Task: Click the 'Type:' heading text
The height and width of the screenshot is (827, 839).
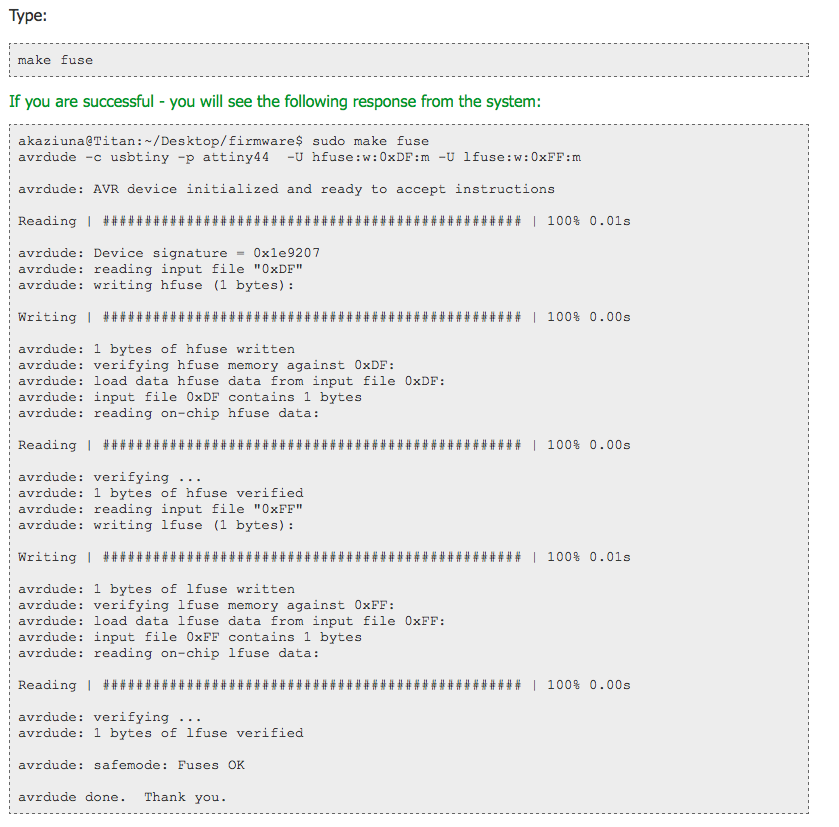Action: click(28, 16)
